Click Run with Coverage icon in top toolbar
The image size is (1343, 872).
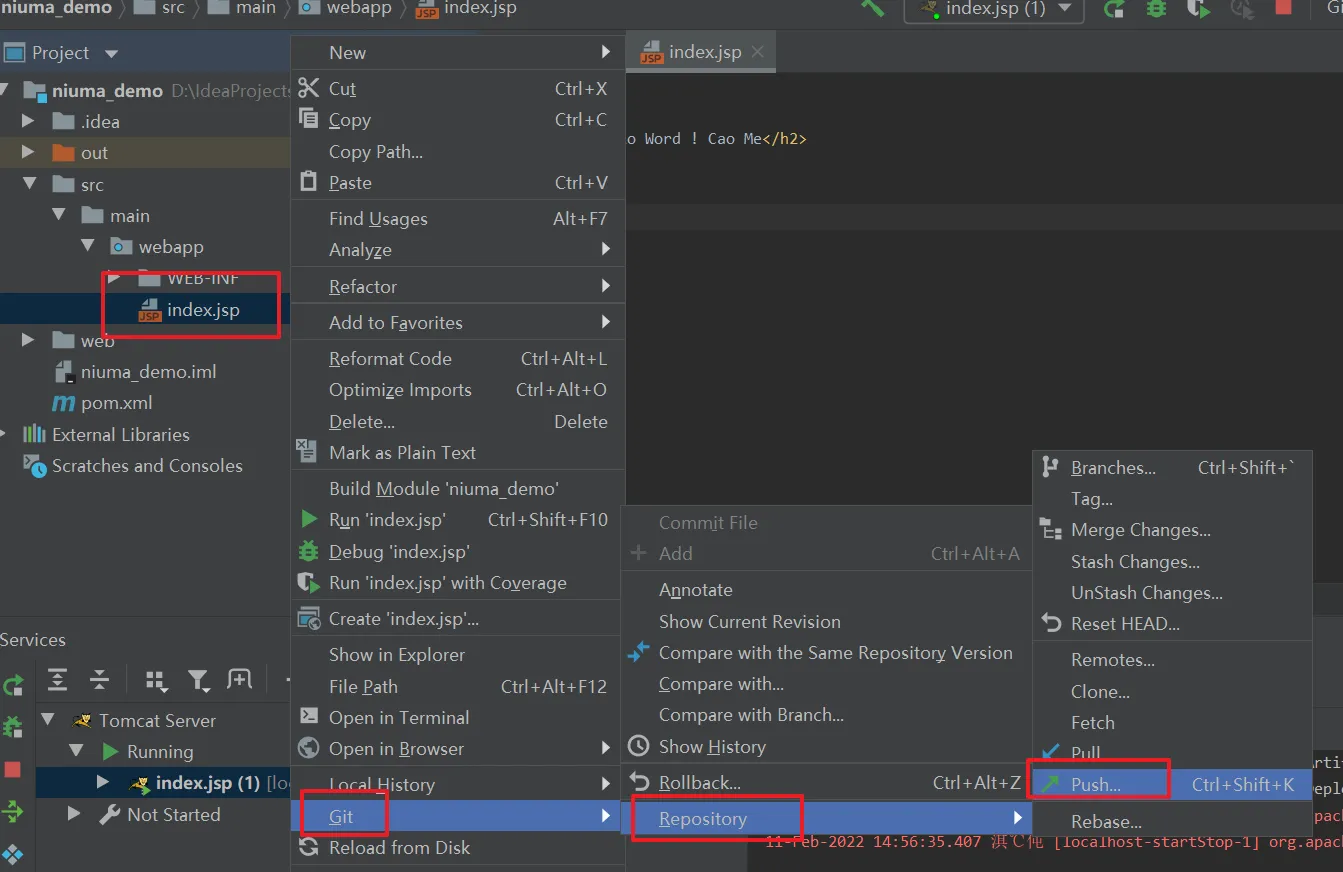[x=1198, y=9]
